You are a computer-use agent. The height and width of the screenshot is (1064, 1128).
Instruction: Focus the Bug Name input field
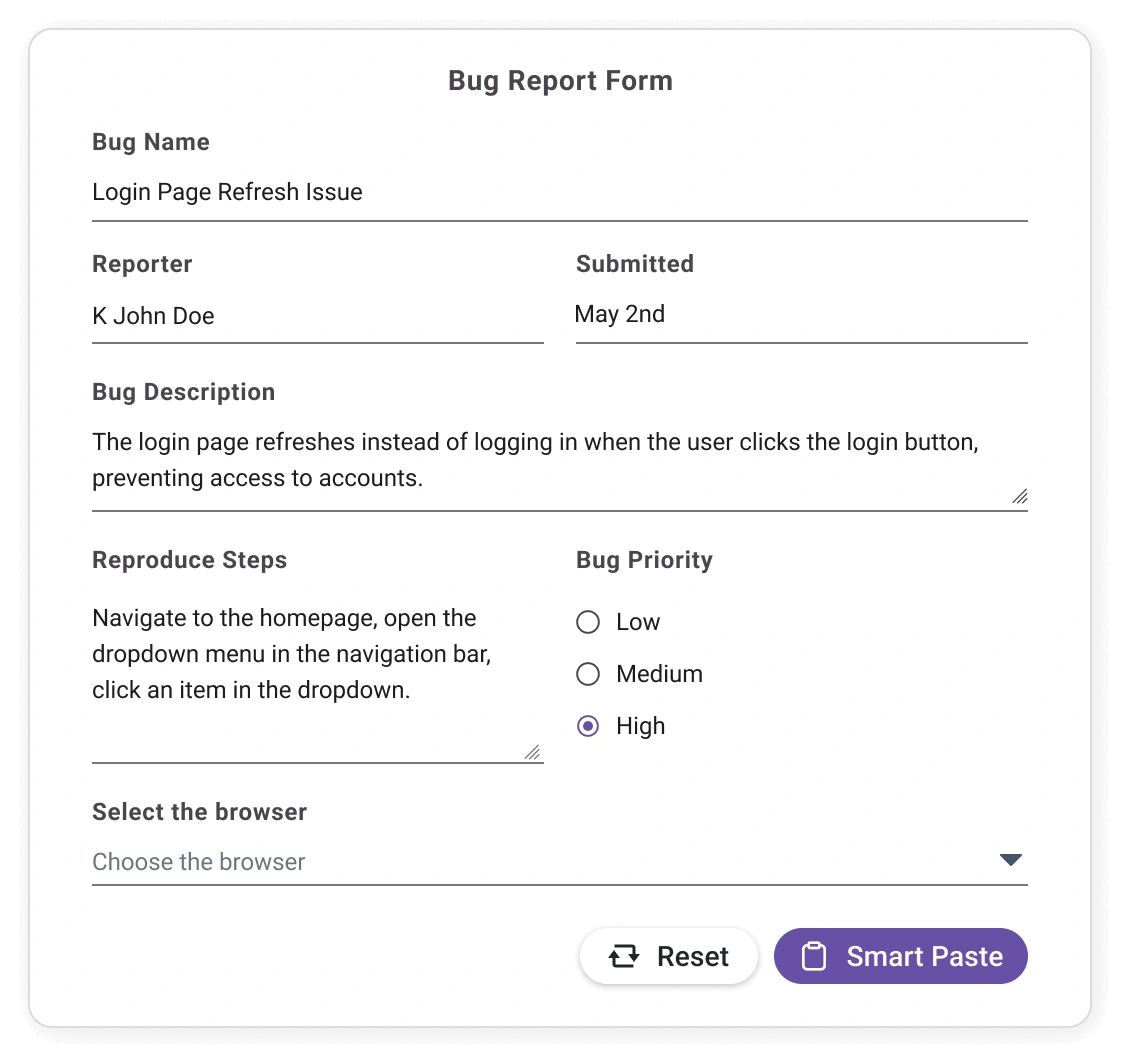(559, 192)
